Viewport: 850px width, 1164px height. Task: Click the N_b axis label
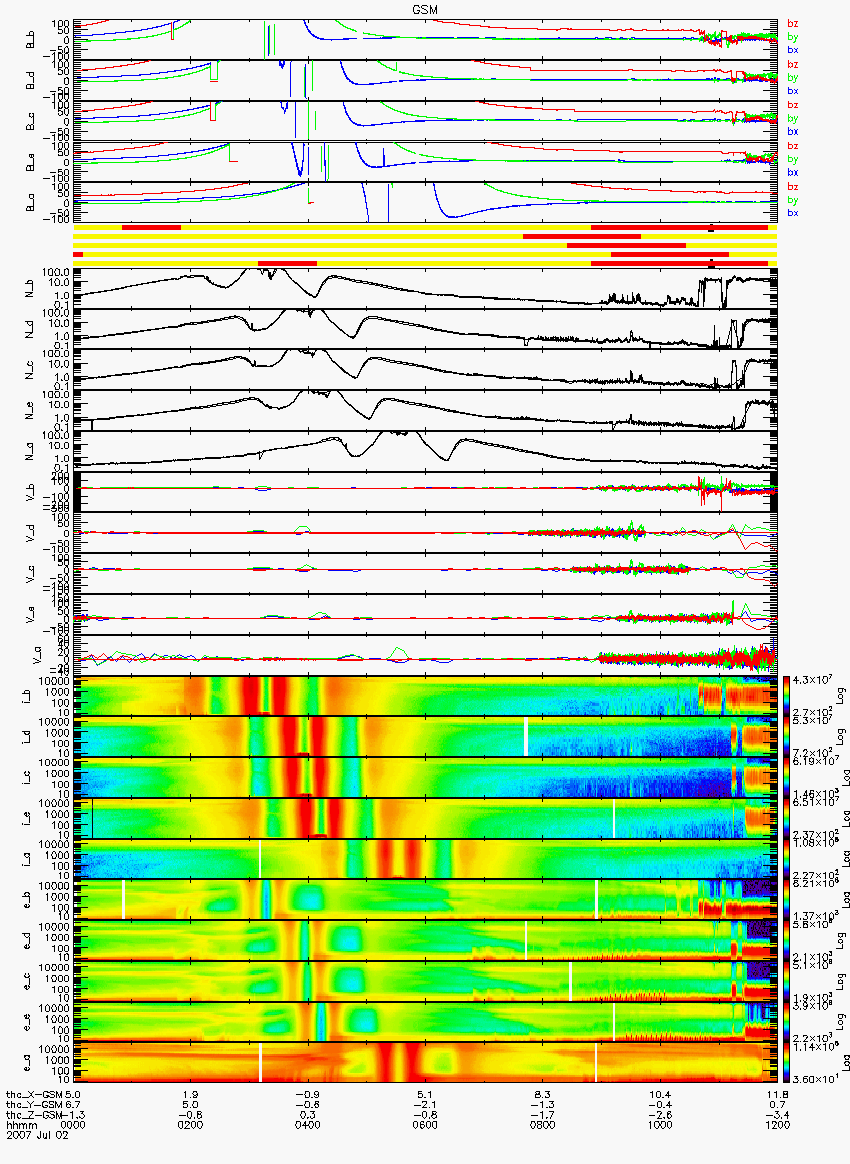coord(30,289)
